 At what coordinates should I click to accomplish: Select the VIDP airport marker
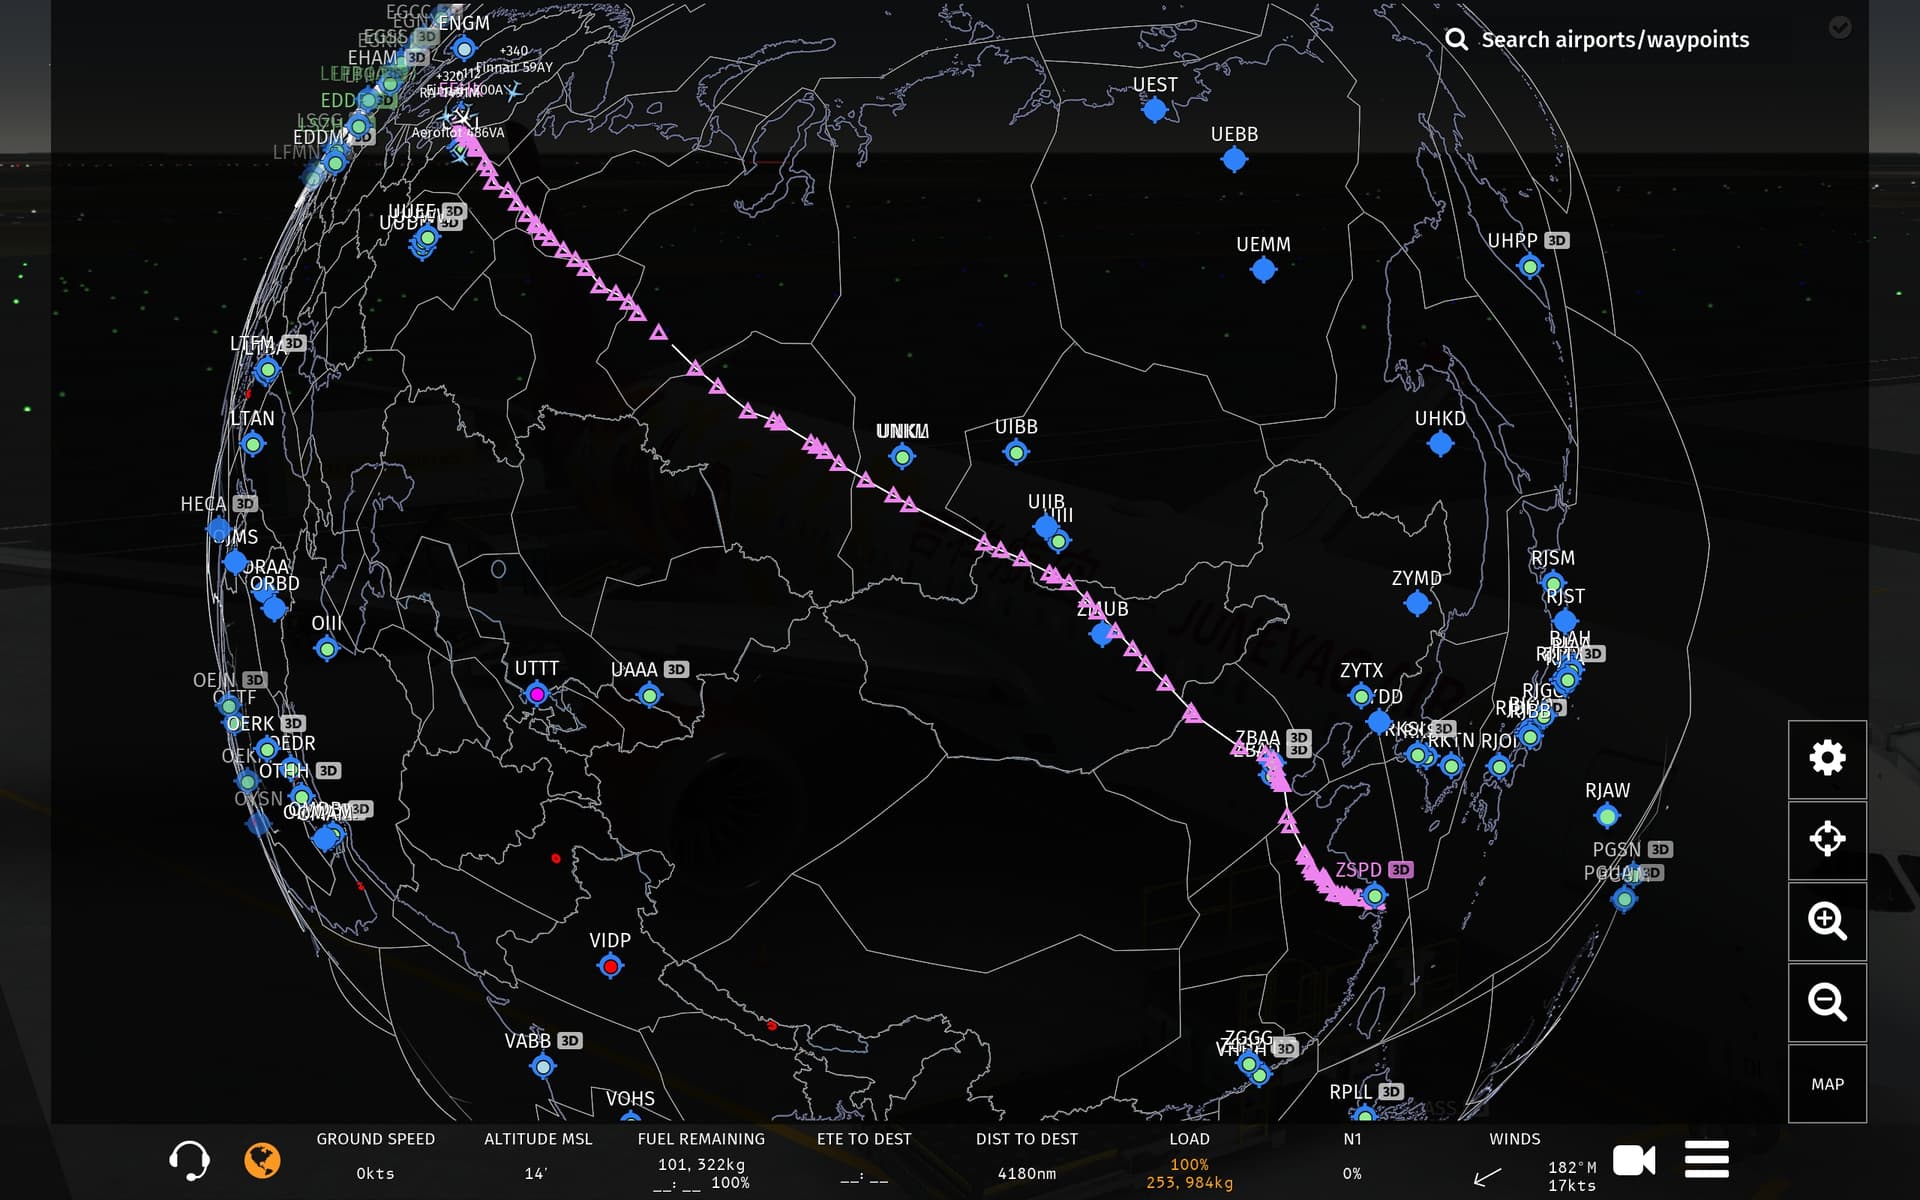pyautogui.click(x=610, y=966)
